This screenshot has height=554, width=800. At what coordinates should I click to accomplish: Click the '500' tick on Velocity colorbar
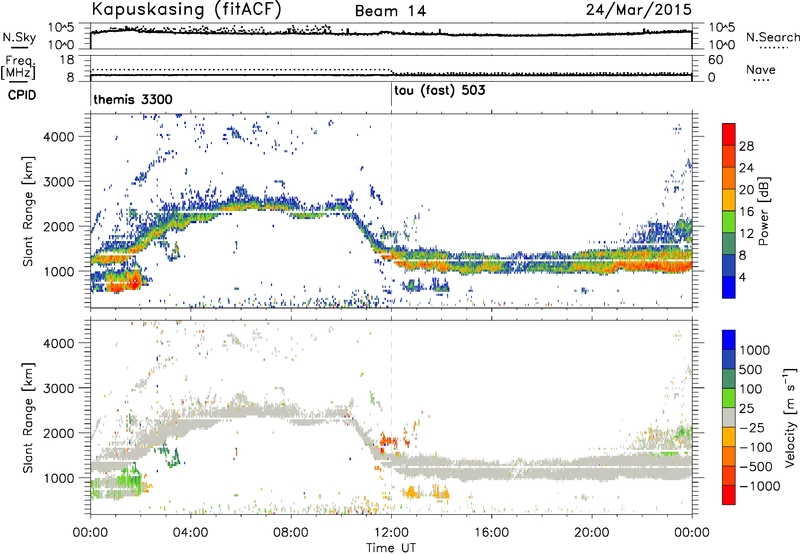(752, 369)
